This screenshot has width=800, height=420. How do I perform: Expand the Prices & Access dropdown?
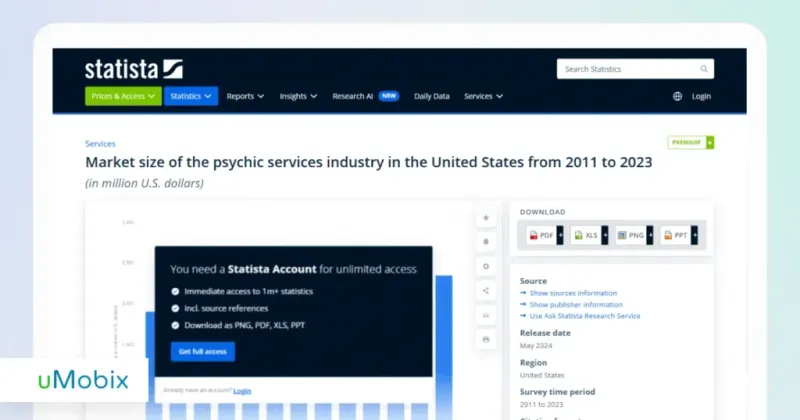(123, 96)
